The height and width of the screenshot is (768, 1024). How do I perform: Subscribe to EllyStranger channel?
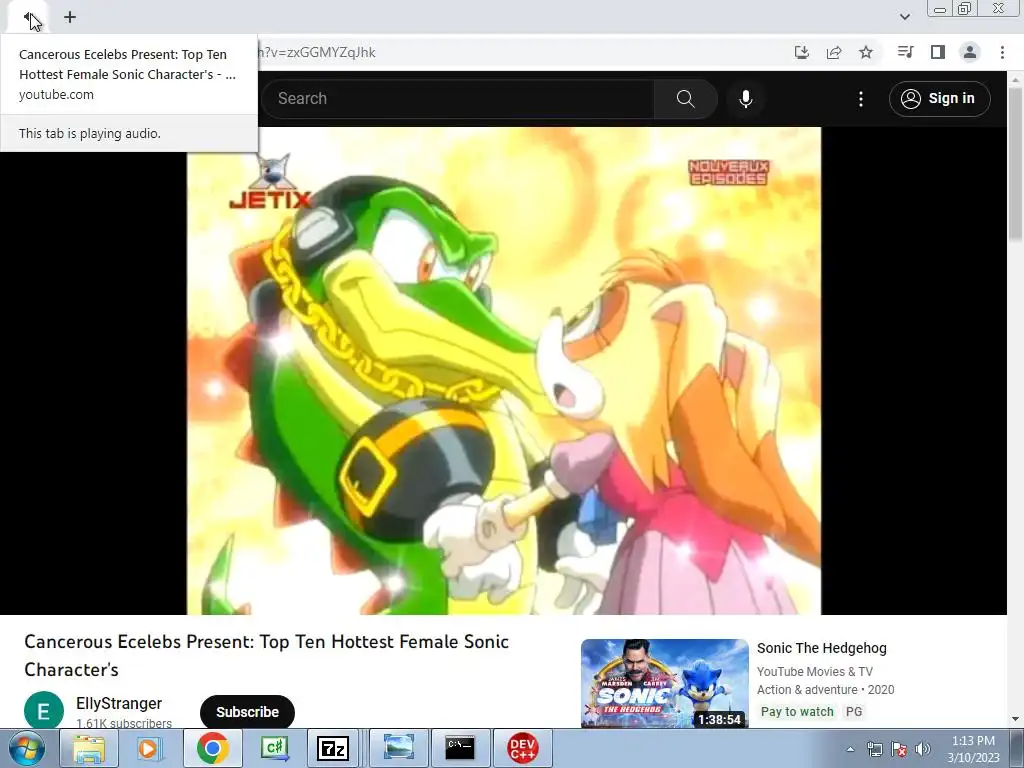pyautogui.click(x=248, y=712)
